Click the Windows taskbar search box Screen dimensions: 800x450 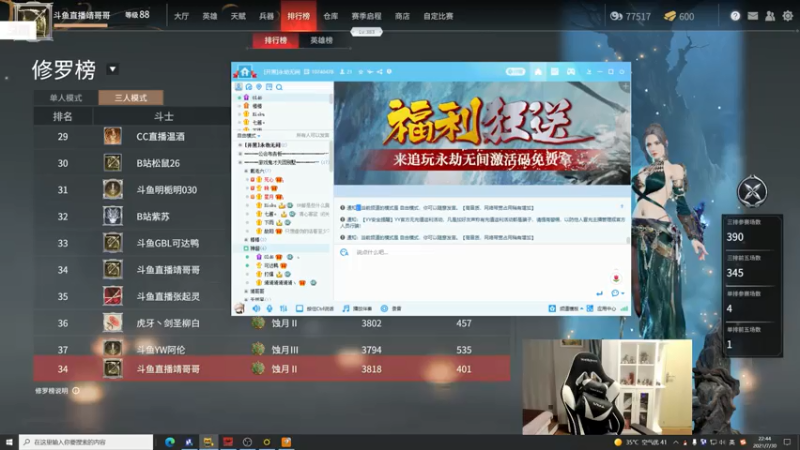[86, 442]
